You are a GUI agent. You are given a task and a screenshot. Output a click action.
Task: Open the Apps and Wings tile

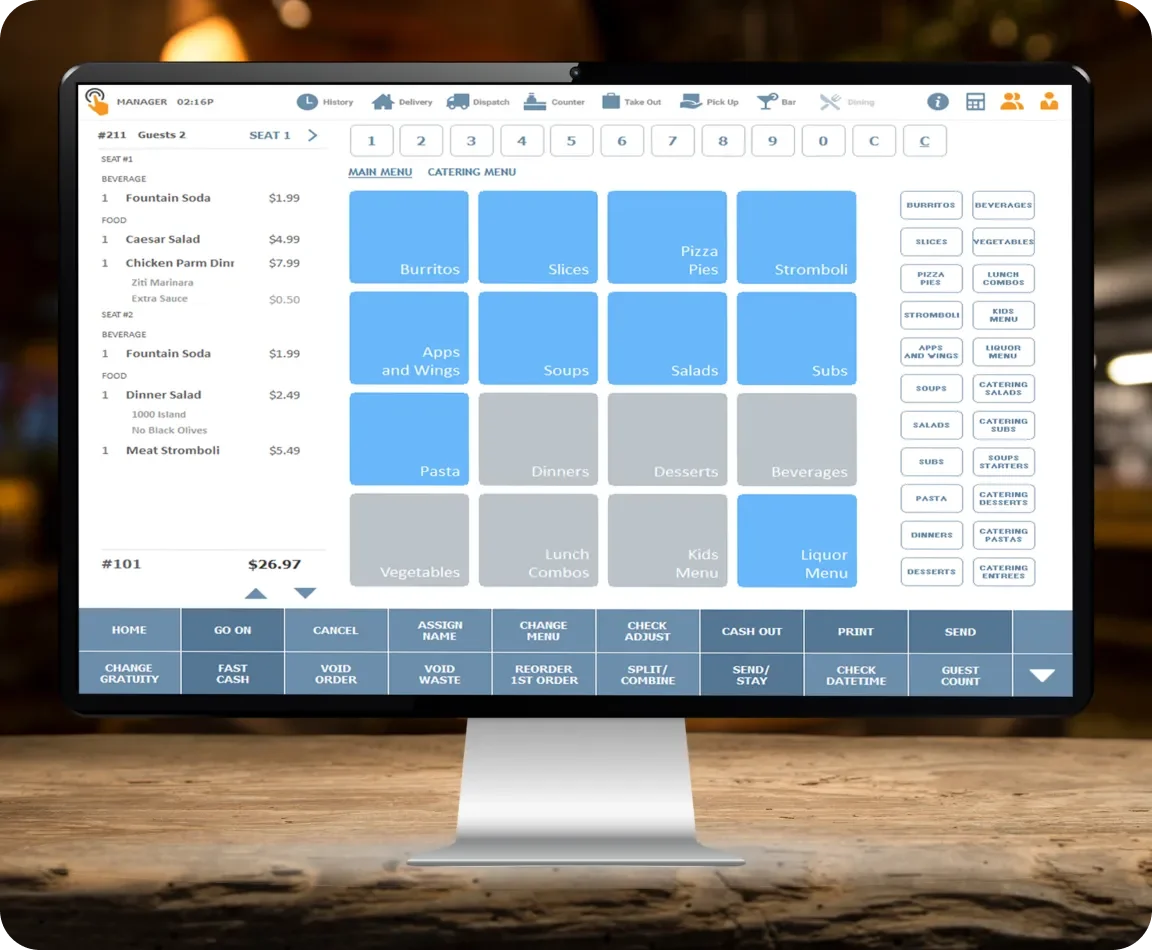[408, 338]
